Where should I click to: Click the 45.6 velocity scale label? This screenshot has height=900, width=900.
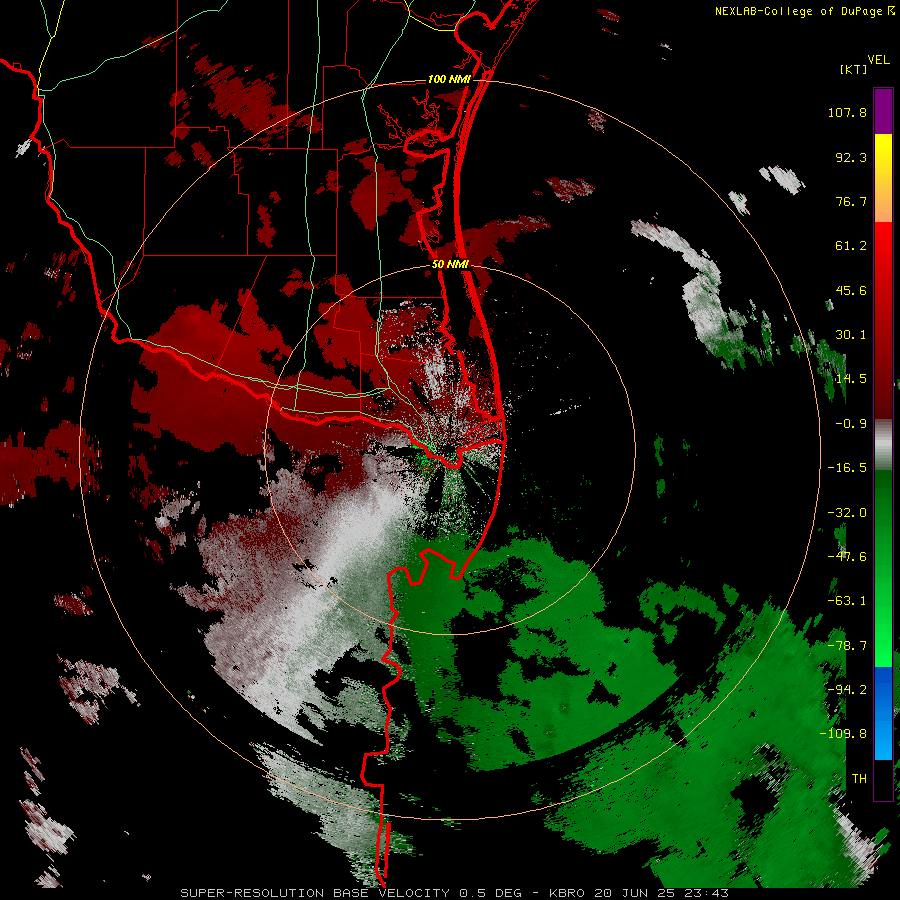point(851,290)
